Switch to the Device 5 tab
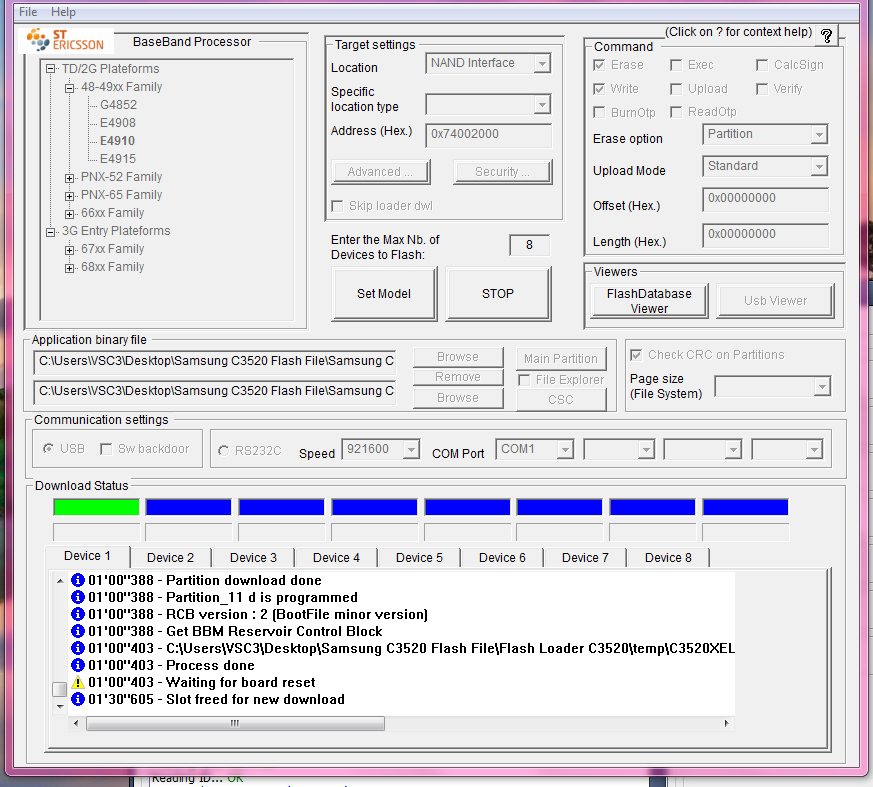The image size is (873, 787). click(419, 558)
